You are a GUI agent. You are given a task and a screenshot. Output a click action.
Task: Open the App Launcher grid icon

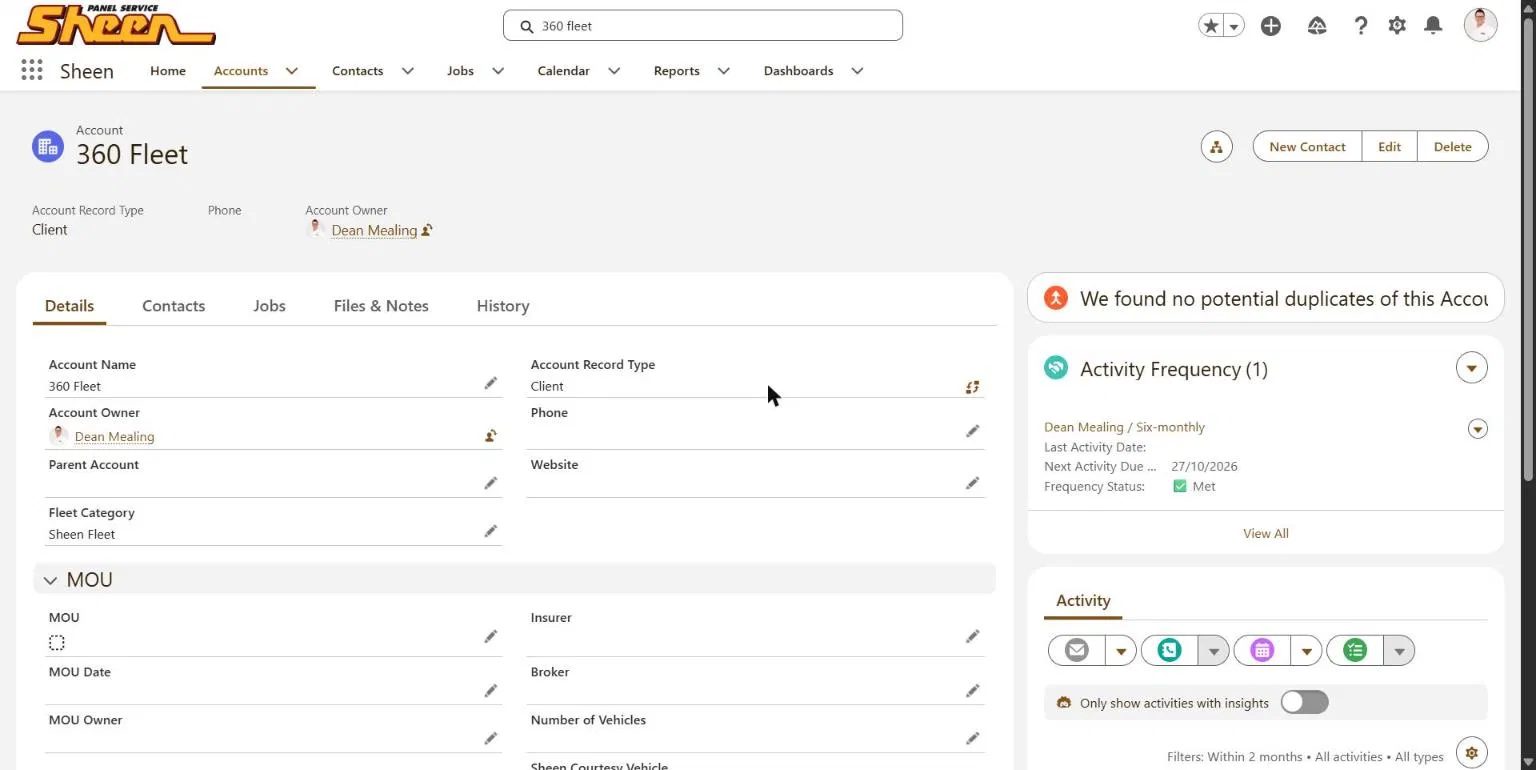[x=32, y=70]
